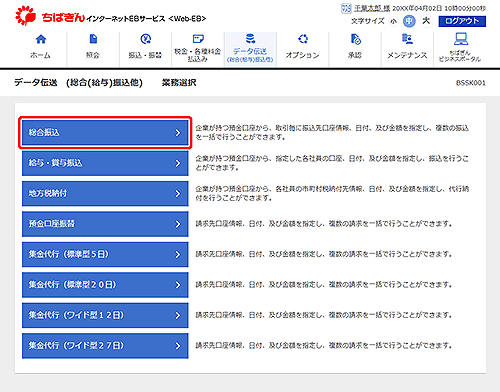Open the 預金口座振替 menu button

coord(105,224)
